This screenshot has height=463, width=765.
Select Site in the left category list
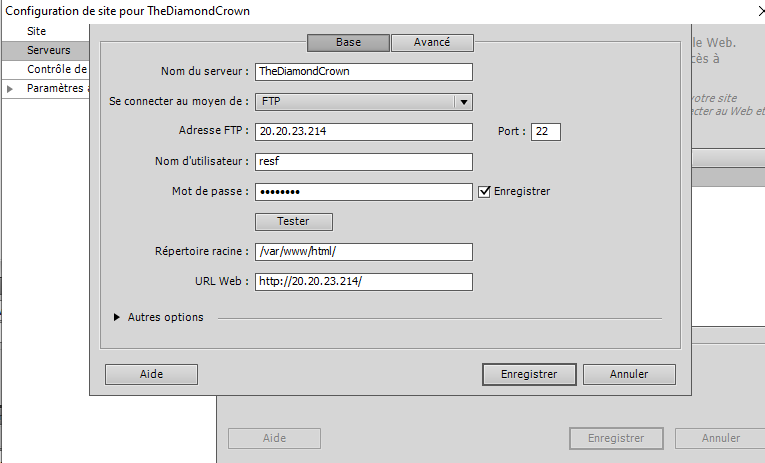pyautogui.click(x=37, y=31)
